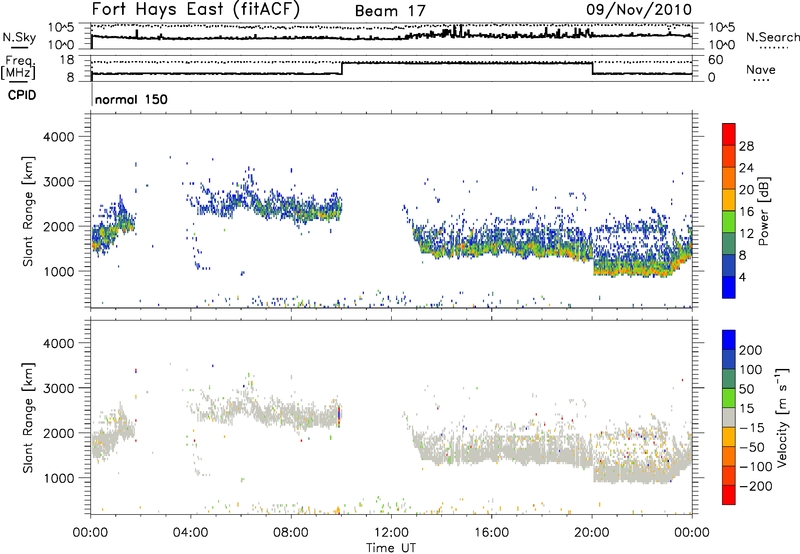Pick the blue segment above 200 m/s
800x554 pixels.
[x=729, y=340]
